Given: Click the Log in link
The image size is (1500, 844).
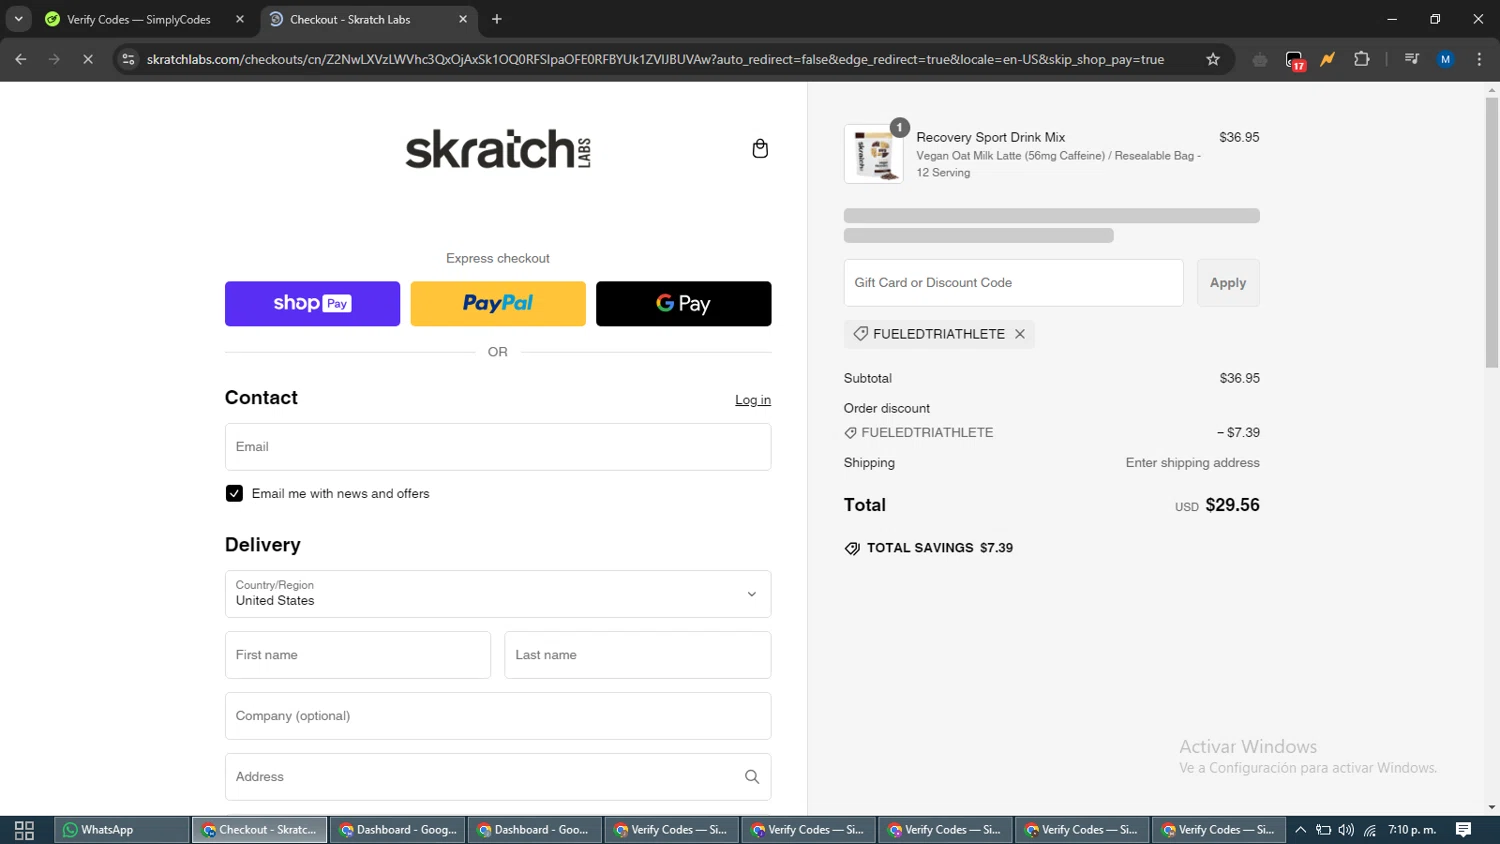Looking at the screenshot, I should click(753, 400).
